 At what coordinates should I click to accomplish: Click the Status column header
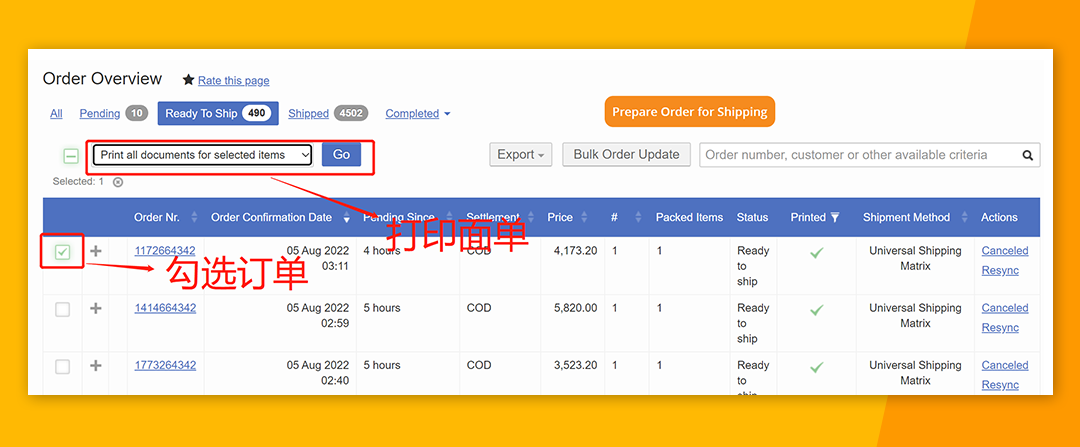pos(752,218)
